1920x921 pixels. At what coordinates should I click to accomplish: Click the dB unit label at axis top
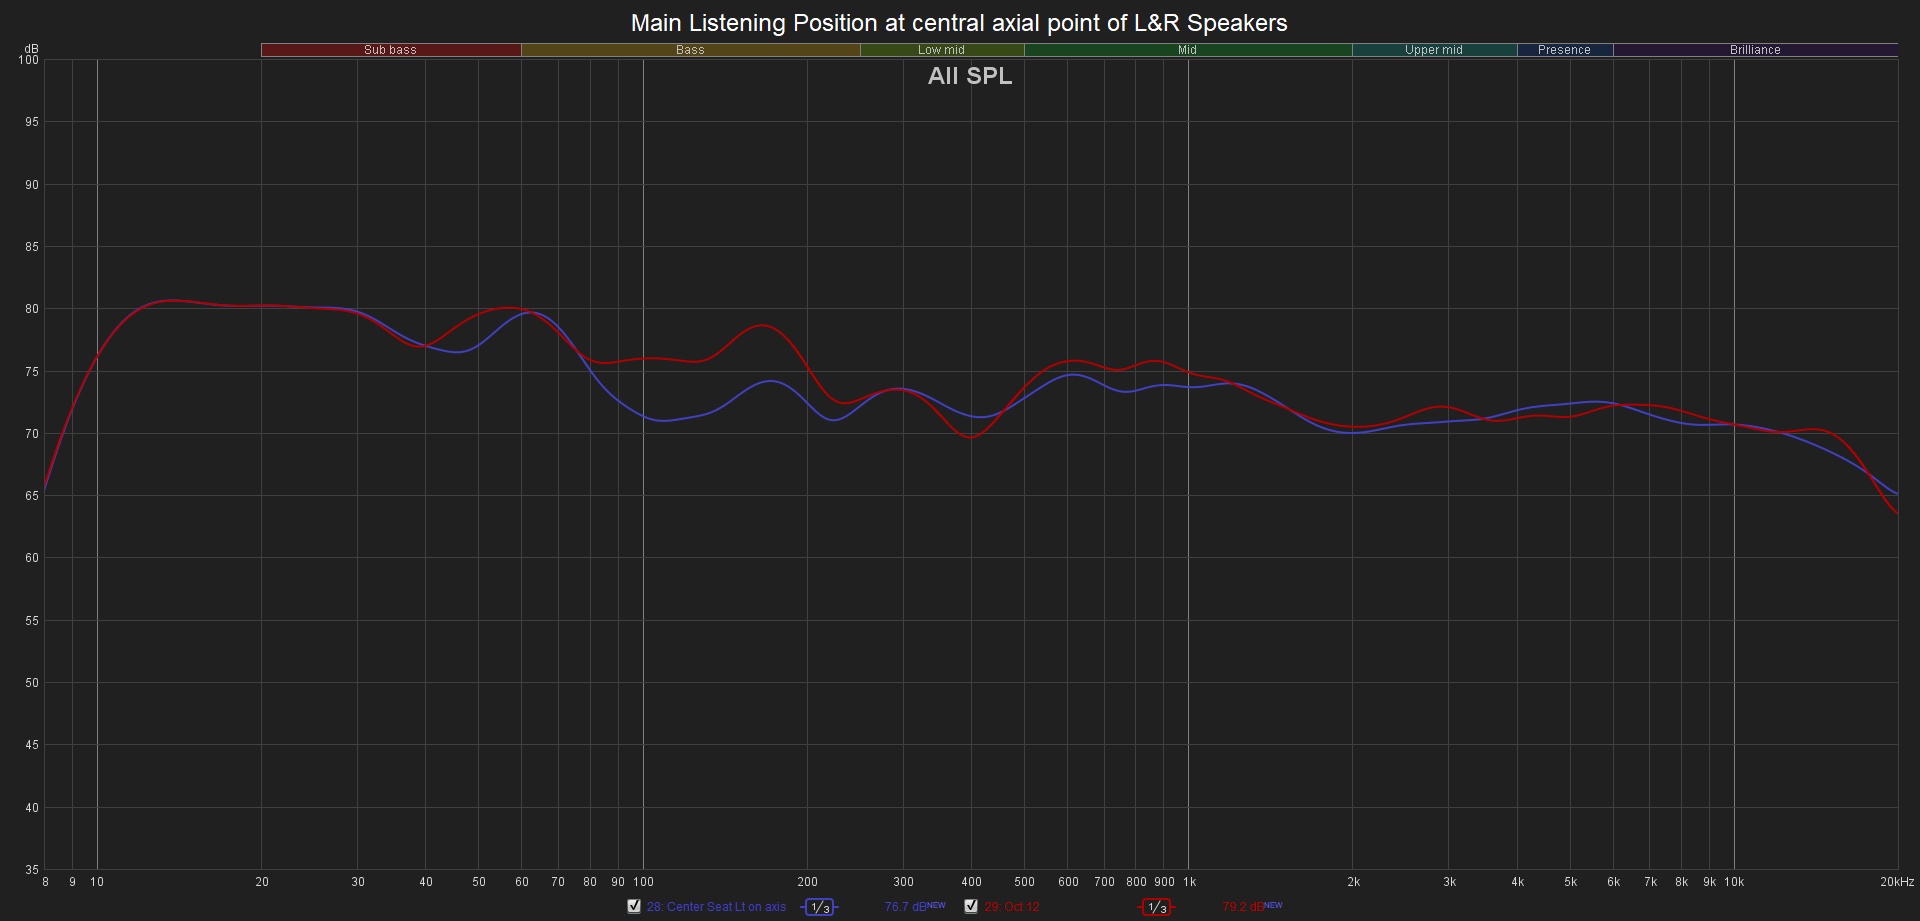point(31,49)
